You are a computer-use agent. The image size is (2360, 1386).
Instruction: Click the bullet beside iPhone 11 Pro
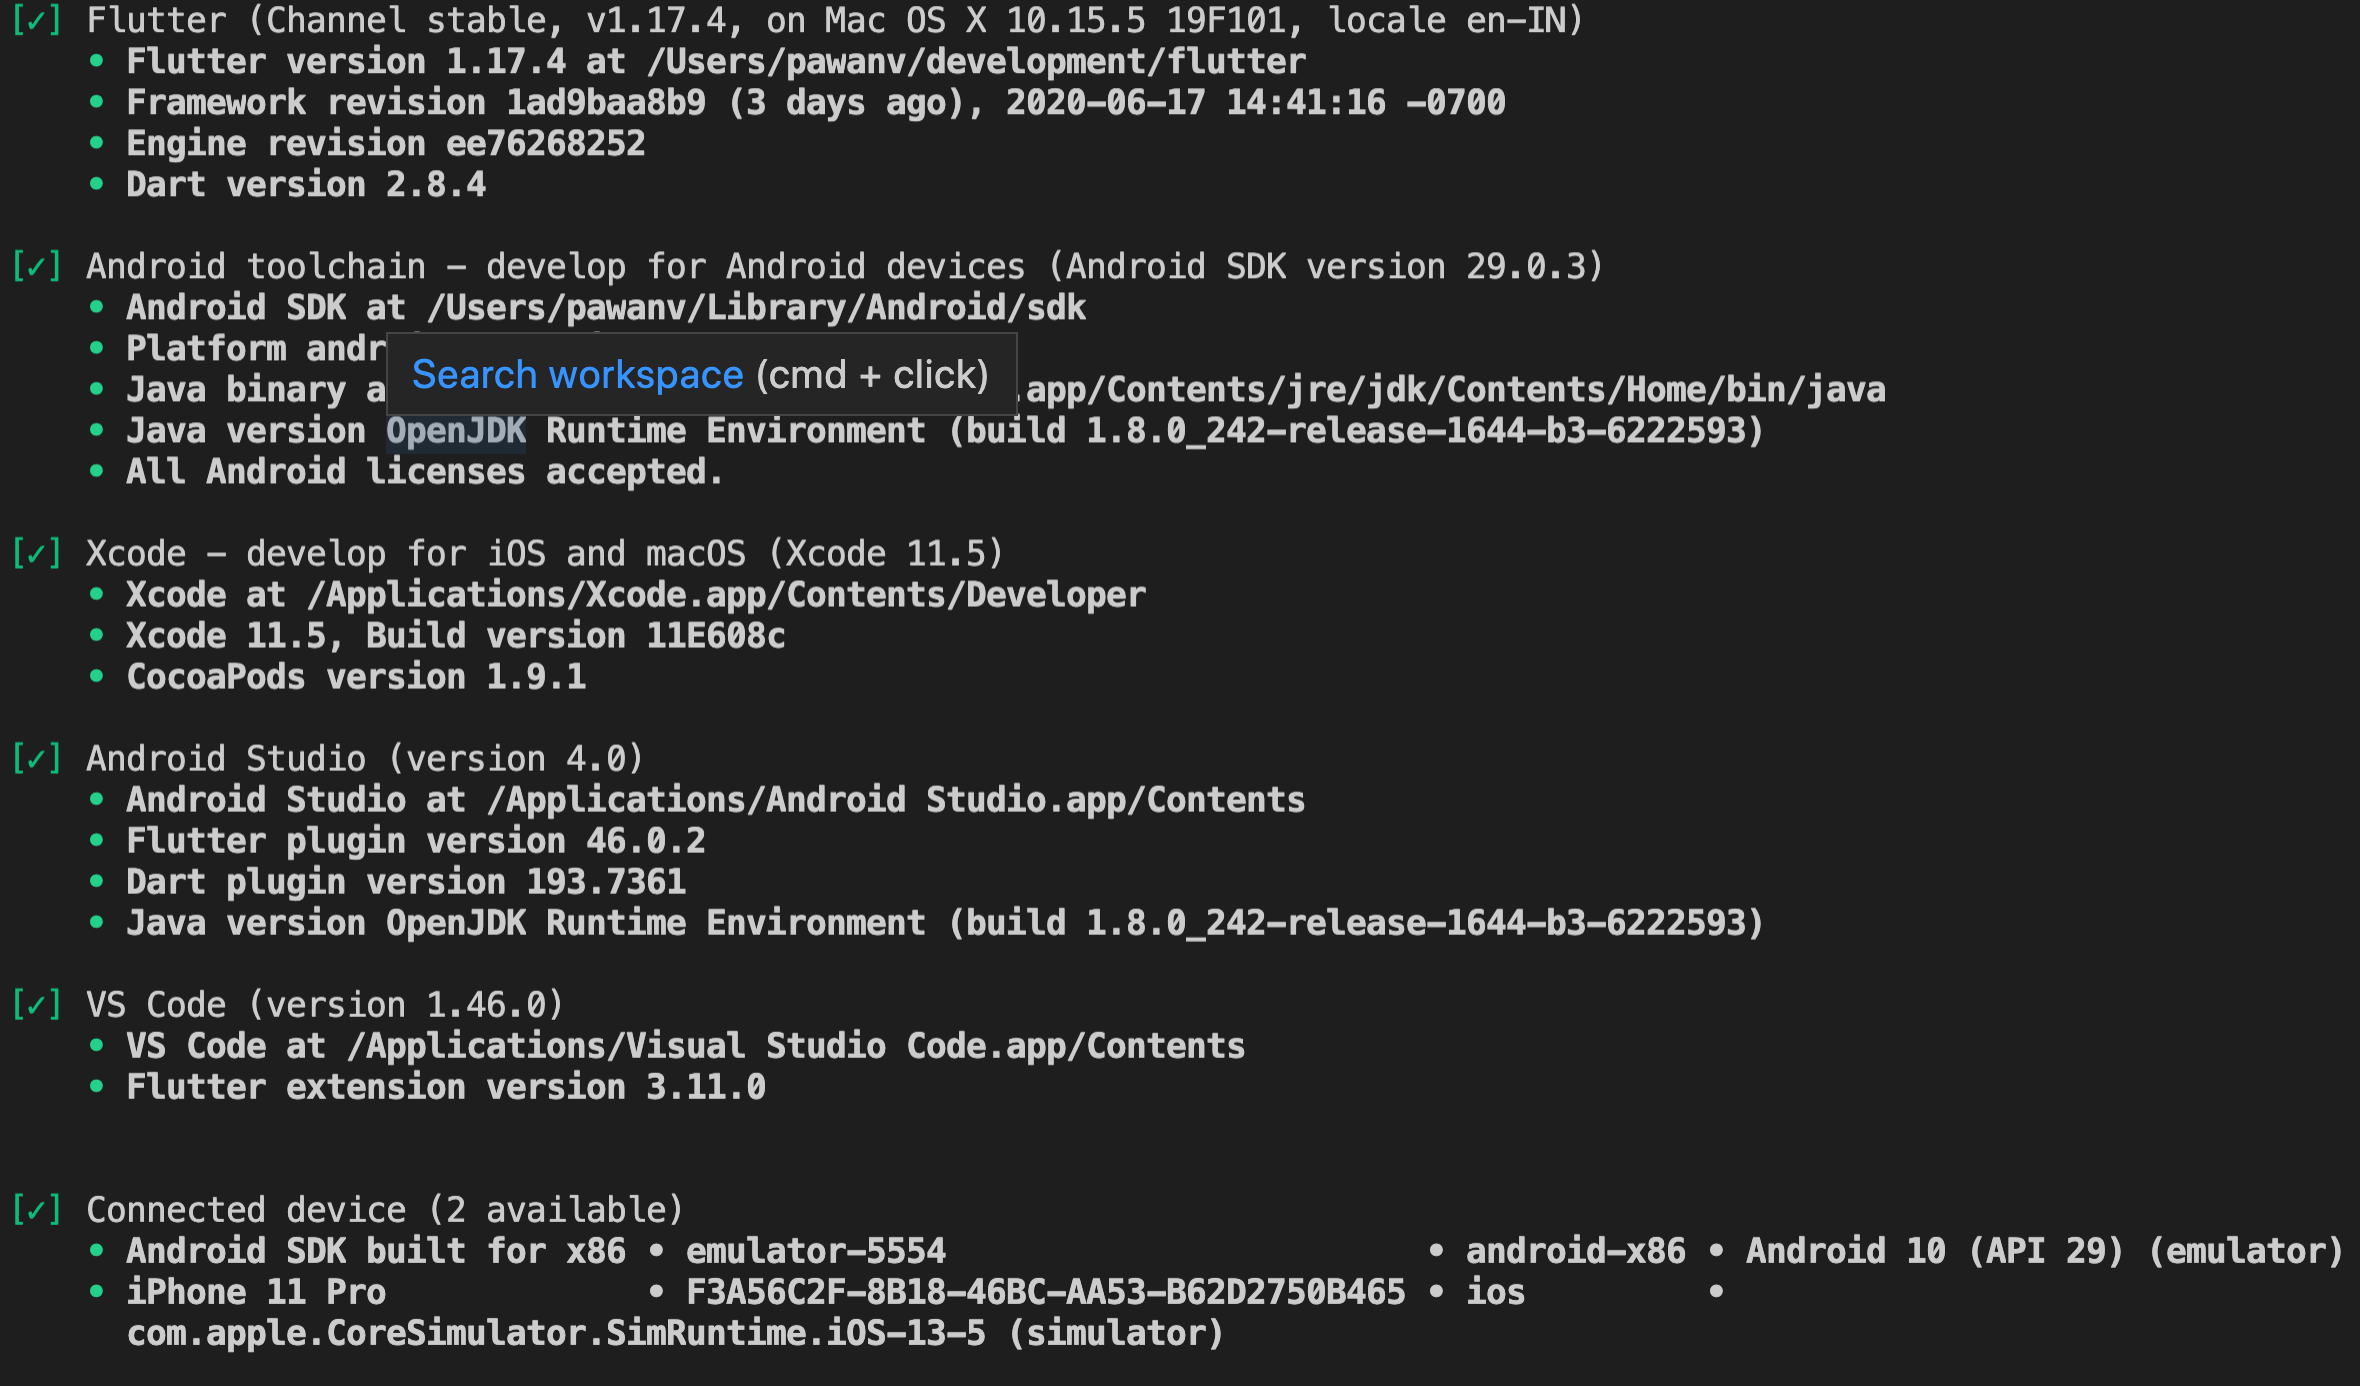96,1291
